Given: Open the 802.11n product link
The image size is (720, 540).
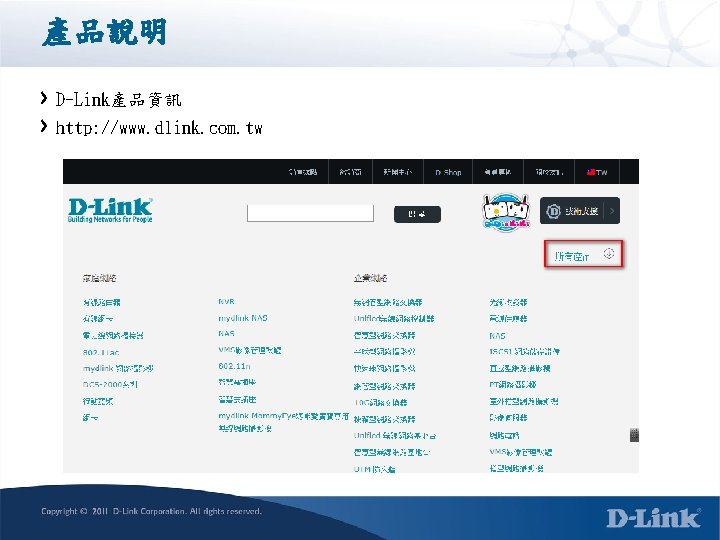Looking at the screenshot, I should click(x=234, y=366).
